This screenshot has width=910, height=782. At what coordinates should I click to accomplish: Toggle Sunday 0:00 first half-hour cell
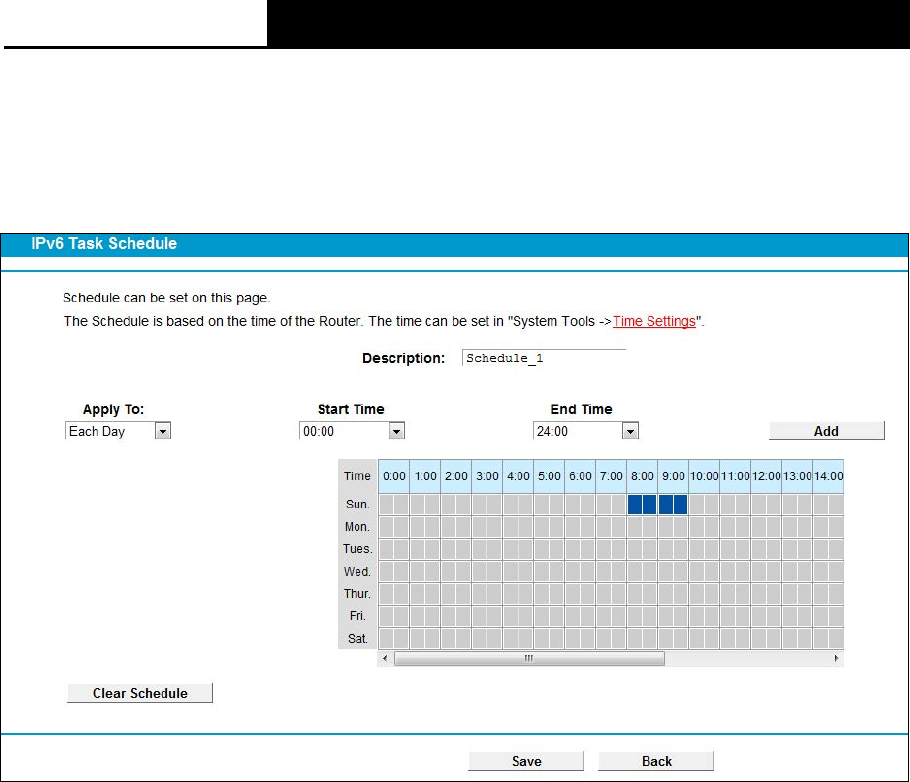click(x=386, y=504)
